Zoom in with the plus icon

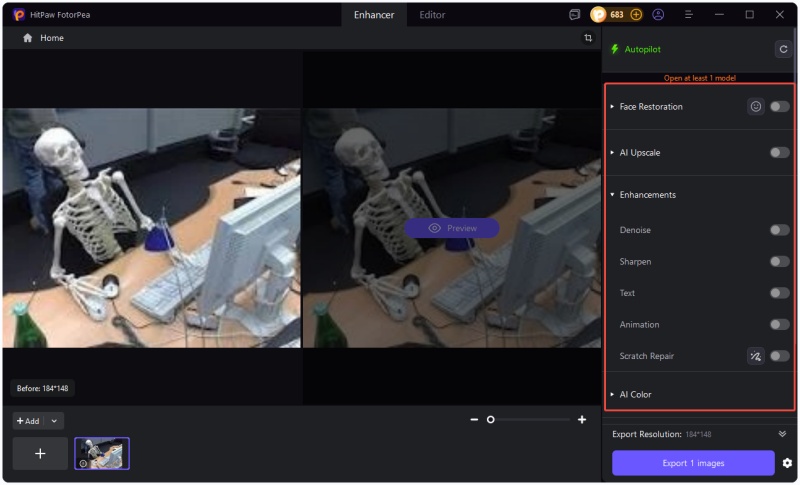coord(582,420)
